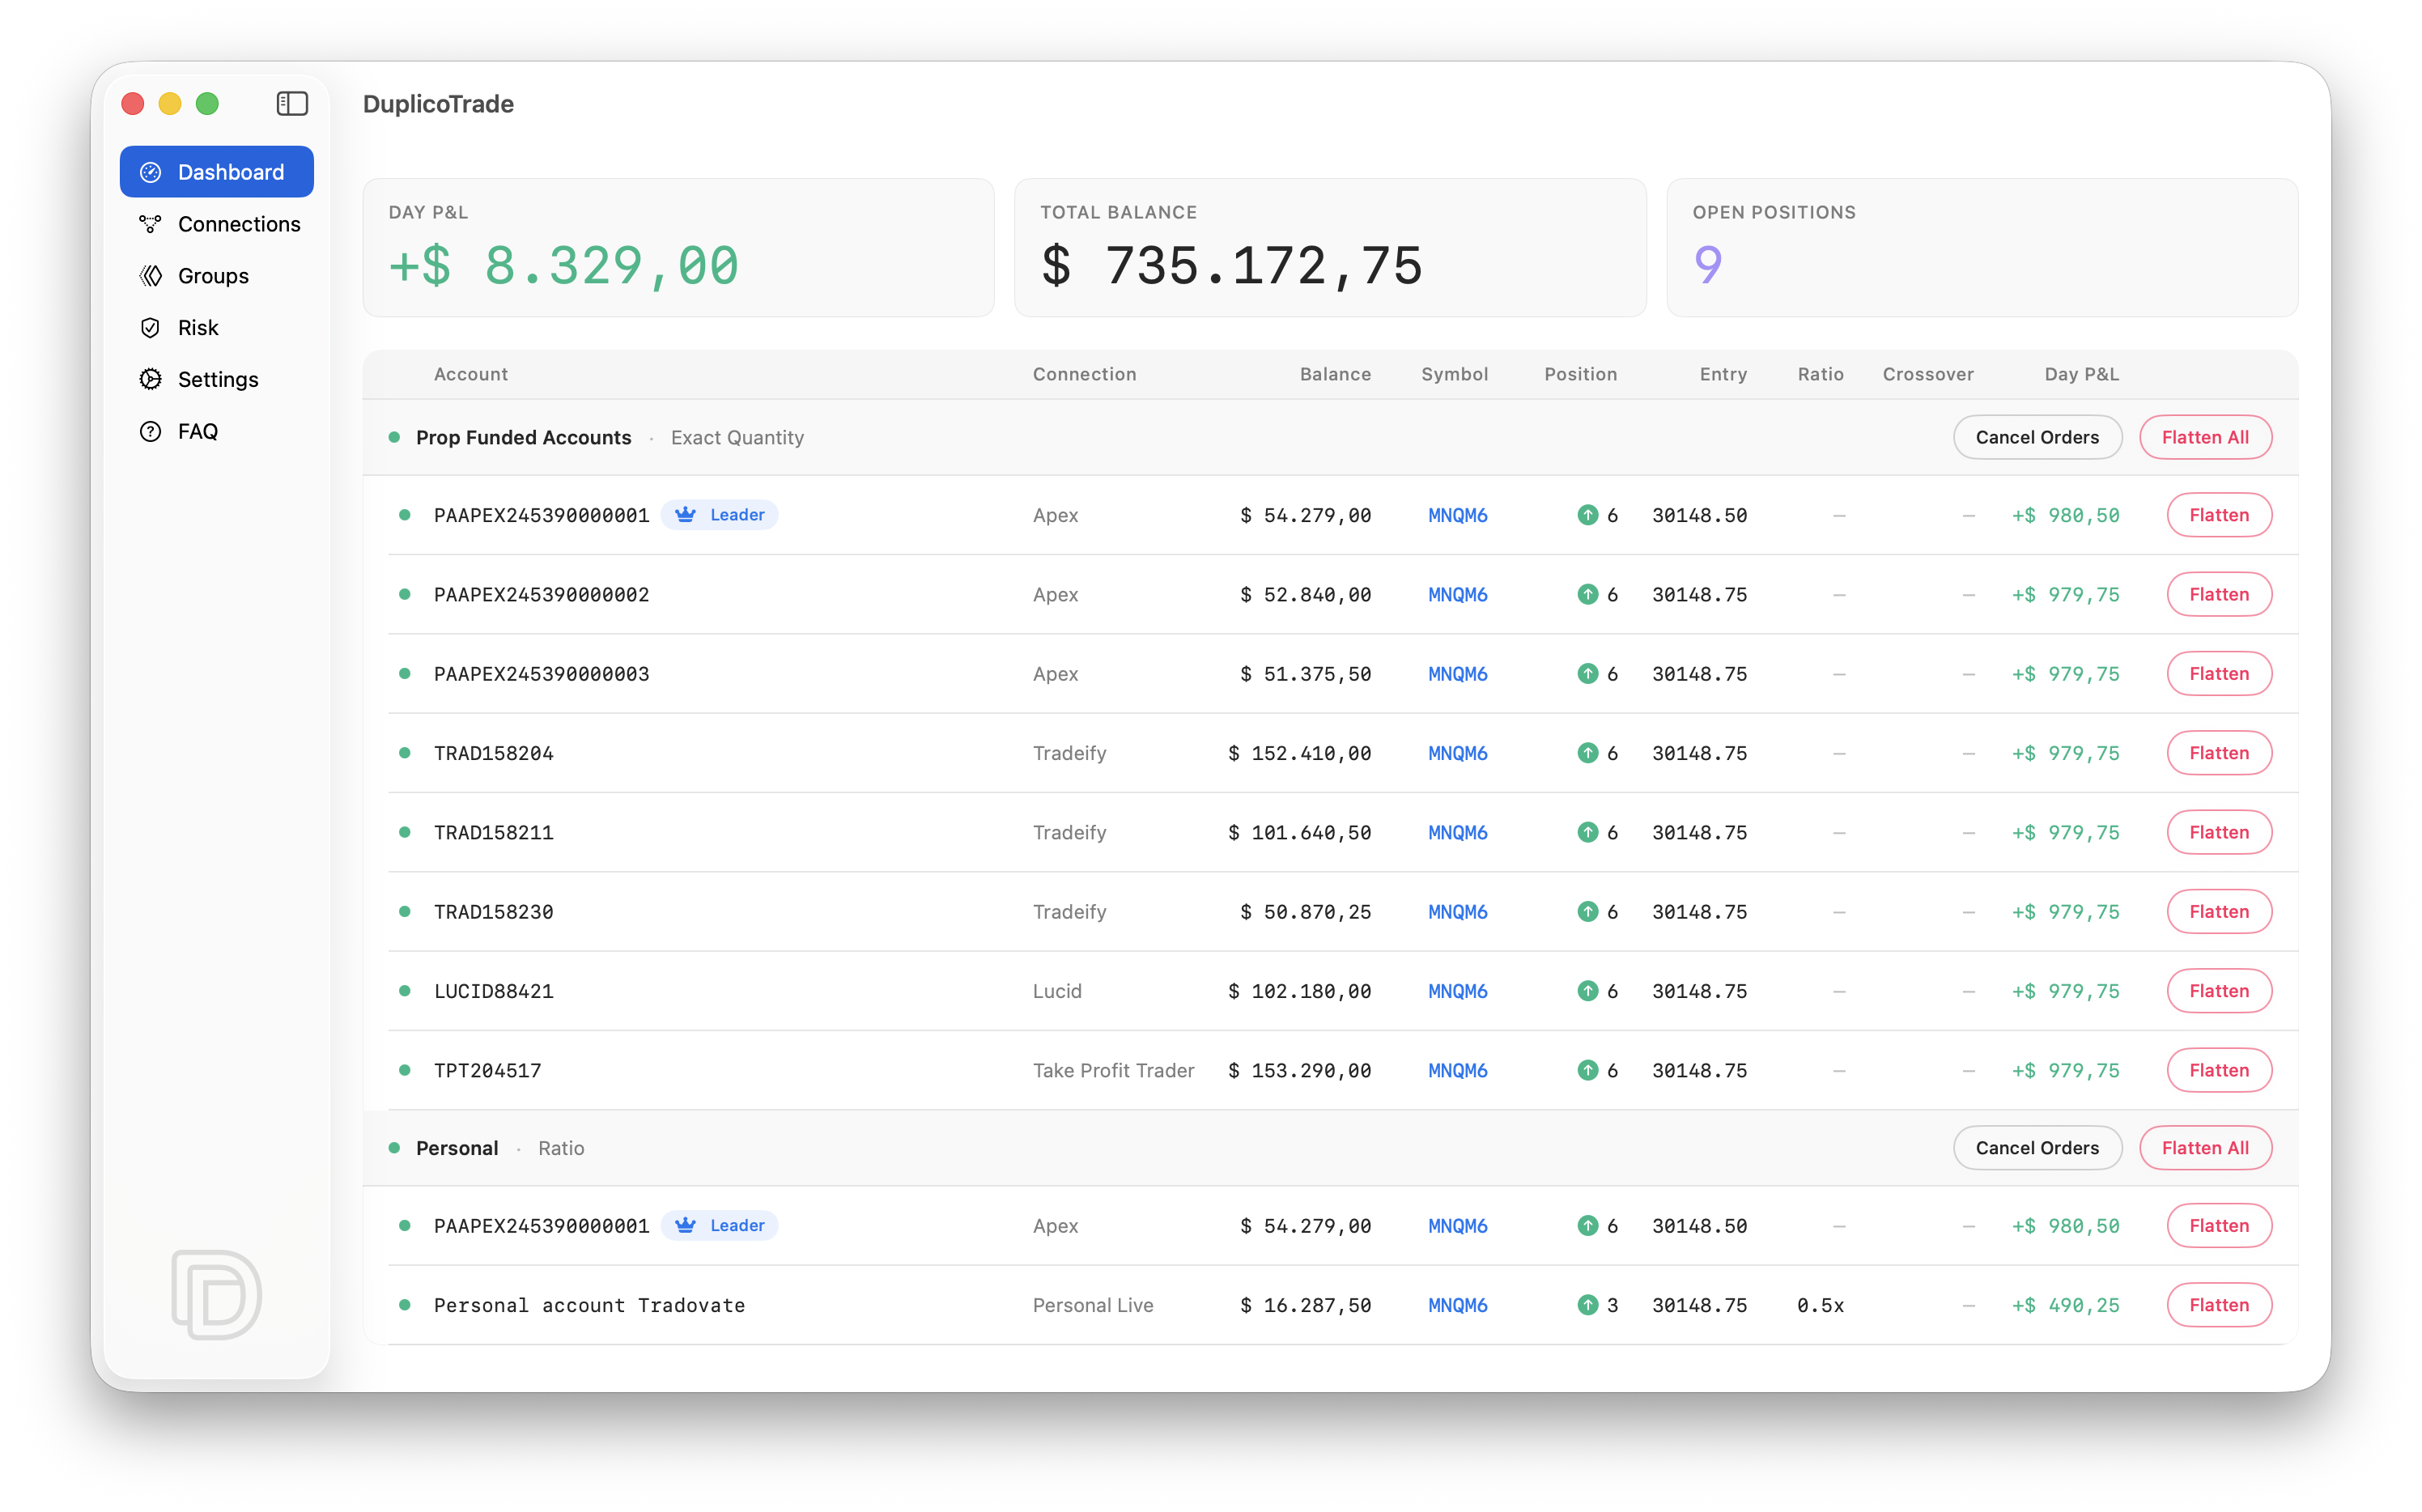Click Leader crown badge in Personal group
The width and height of the screenshot is (2422, 1512).
tap(720, 1226)
